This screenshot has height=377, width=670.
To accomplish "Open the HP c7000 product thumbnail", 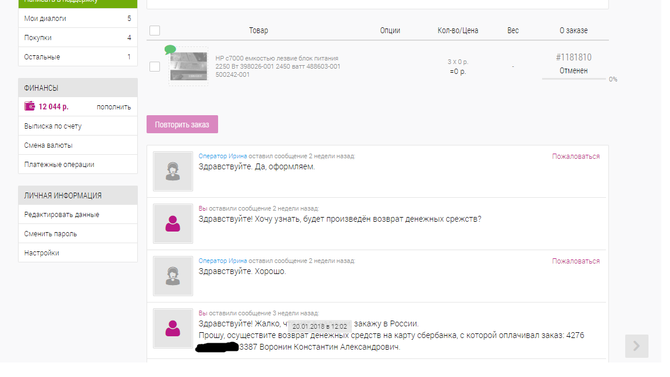I will click(188, 66).
